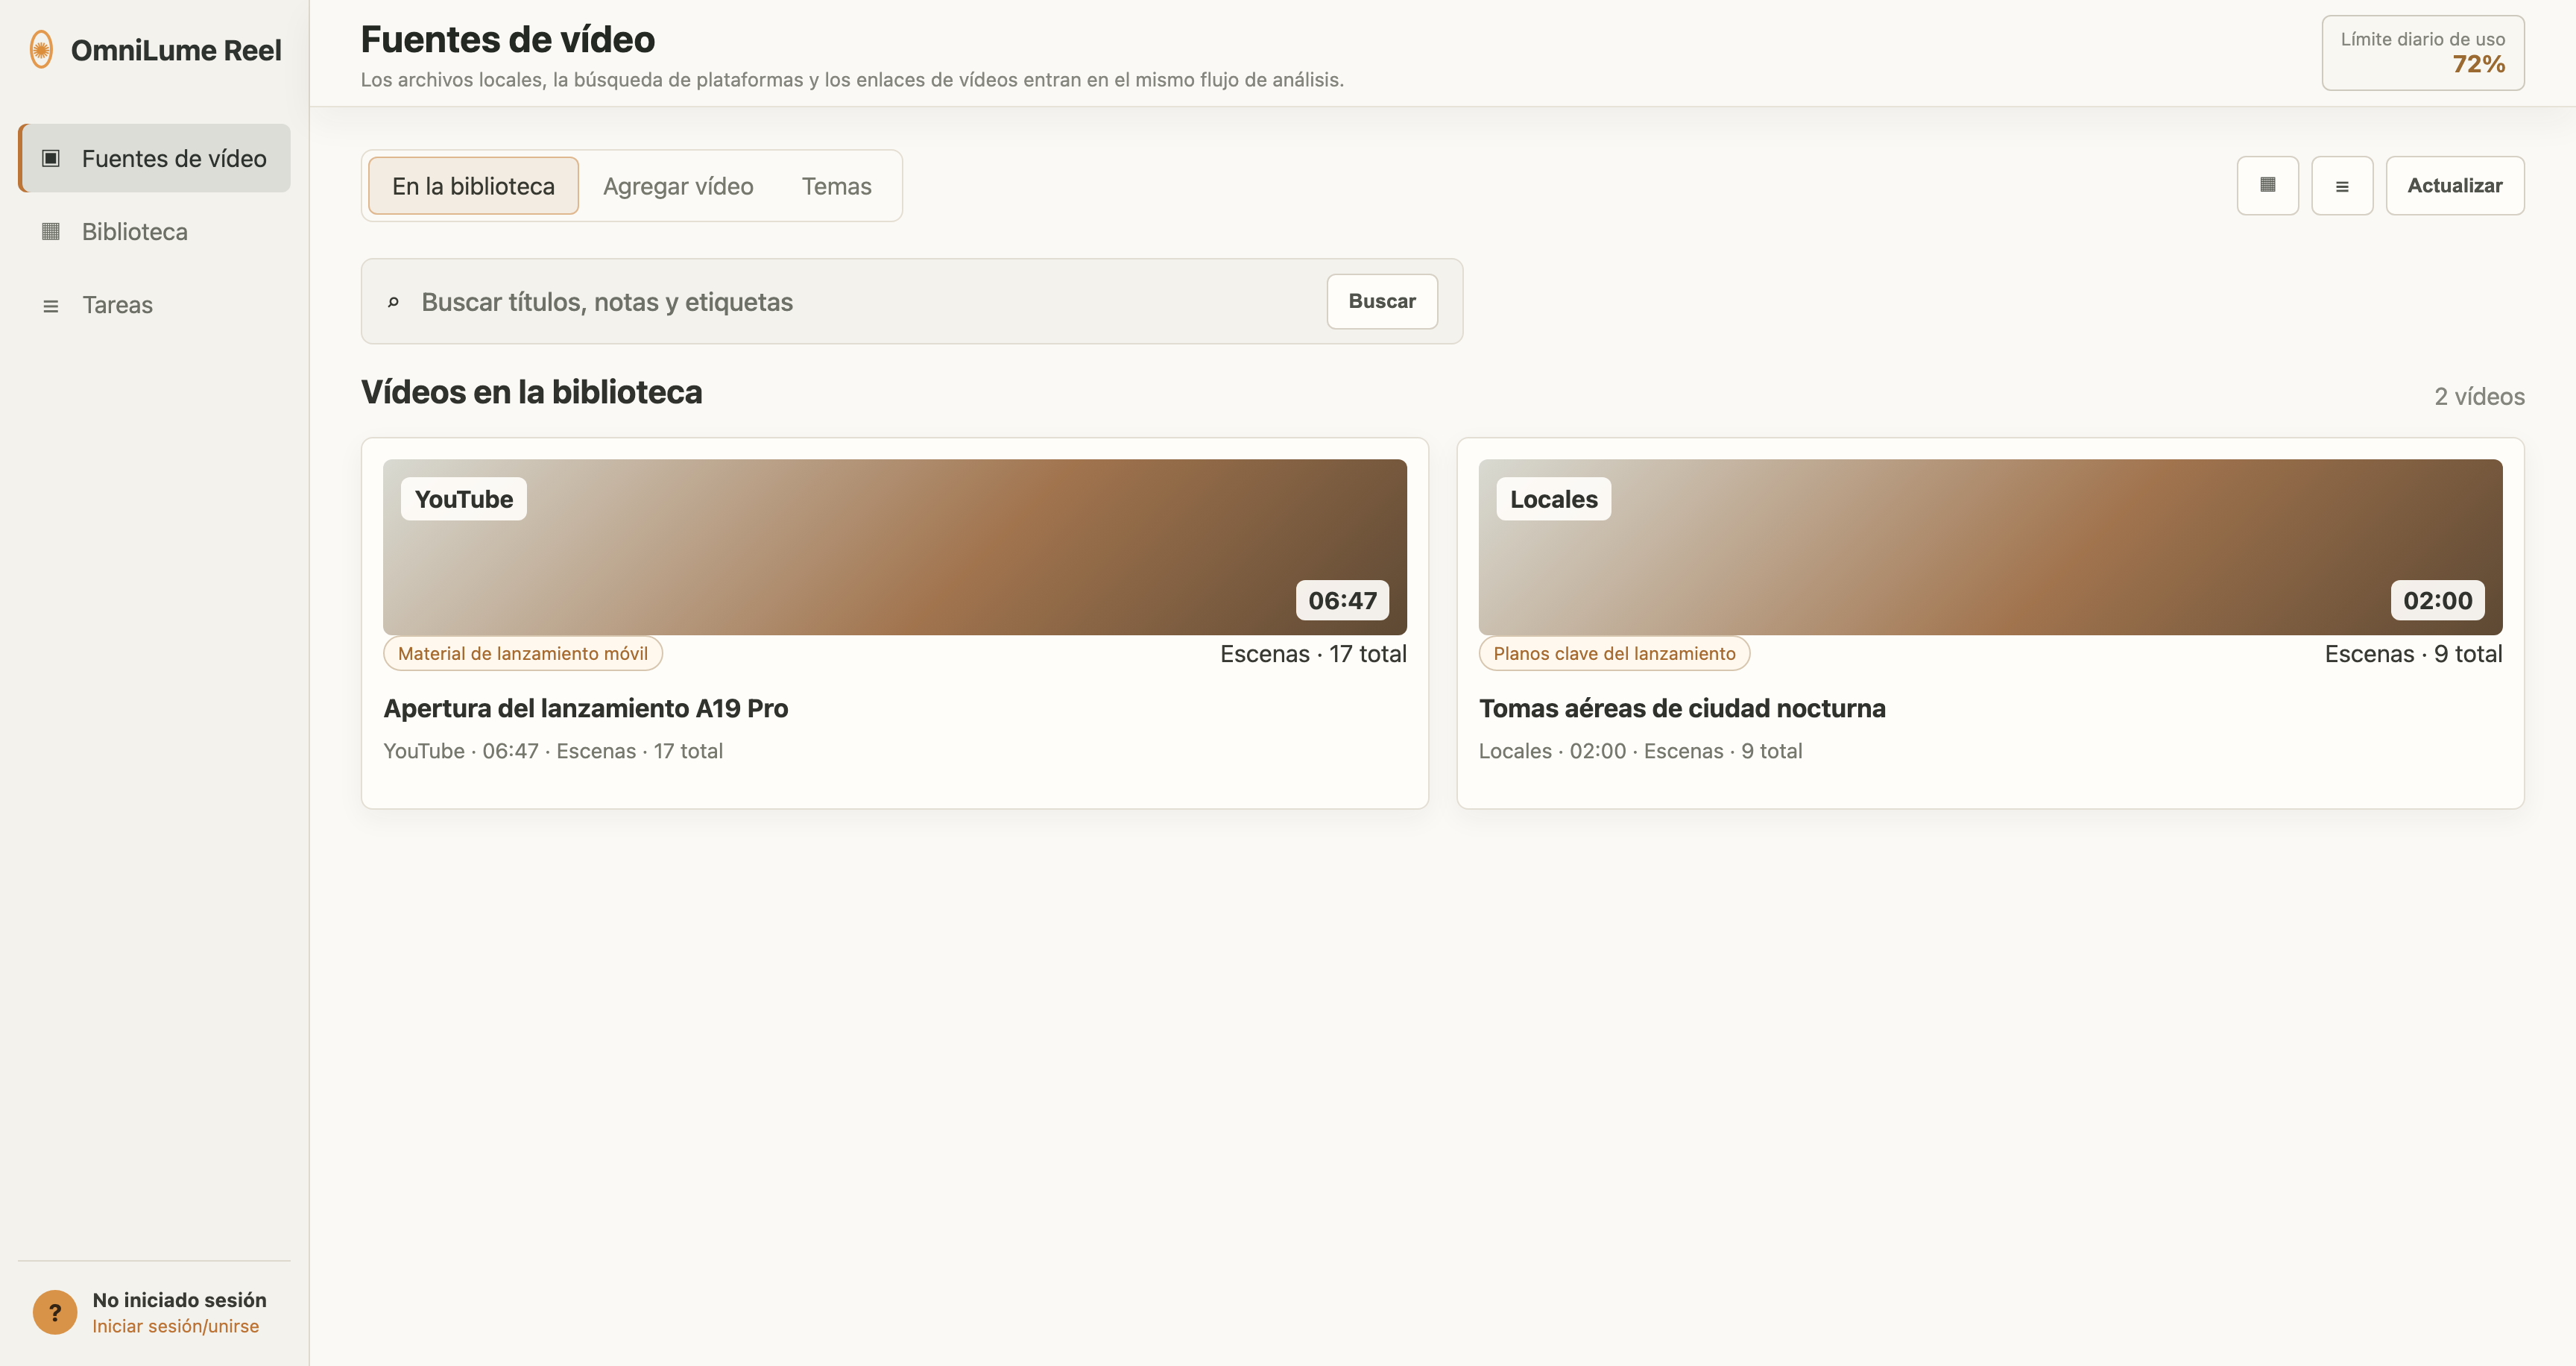Click the YouTube source badge

(x=464, y=499)
